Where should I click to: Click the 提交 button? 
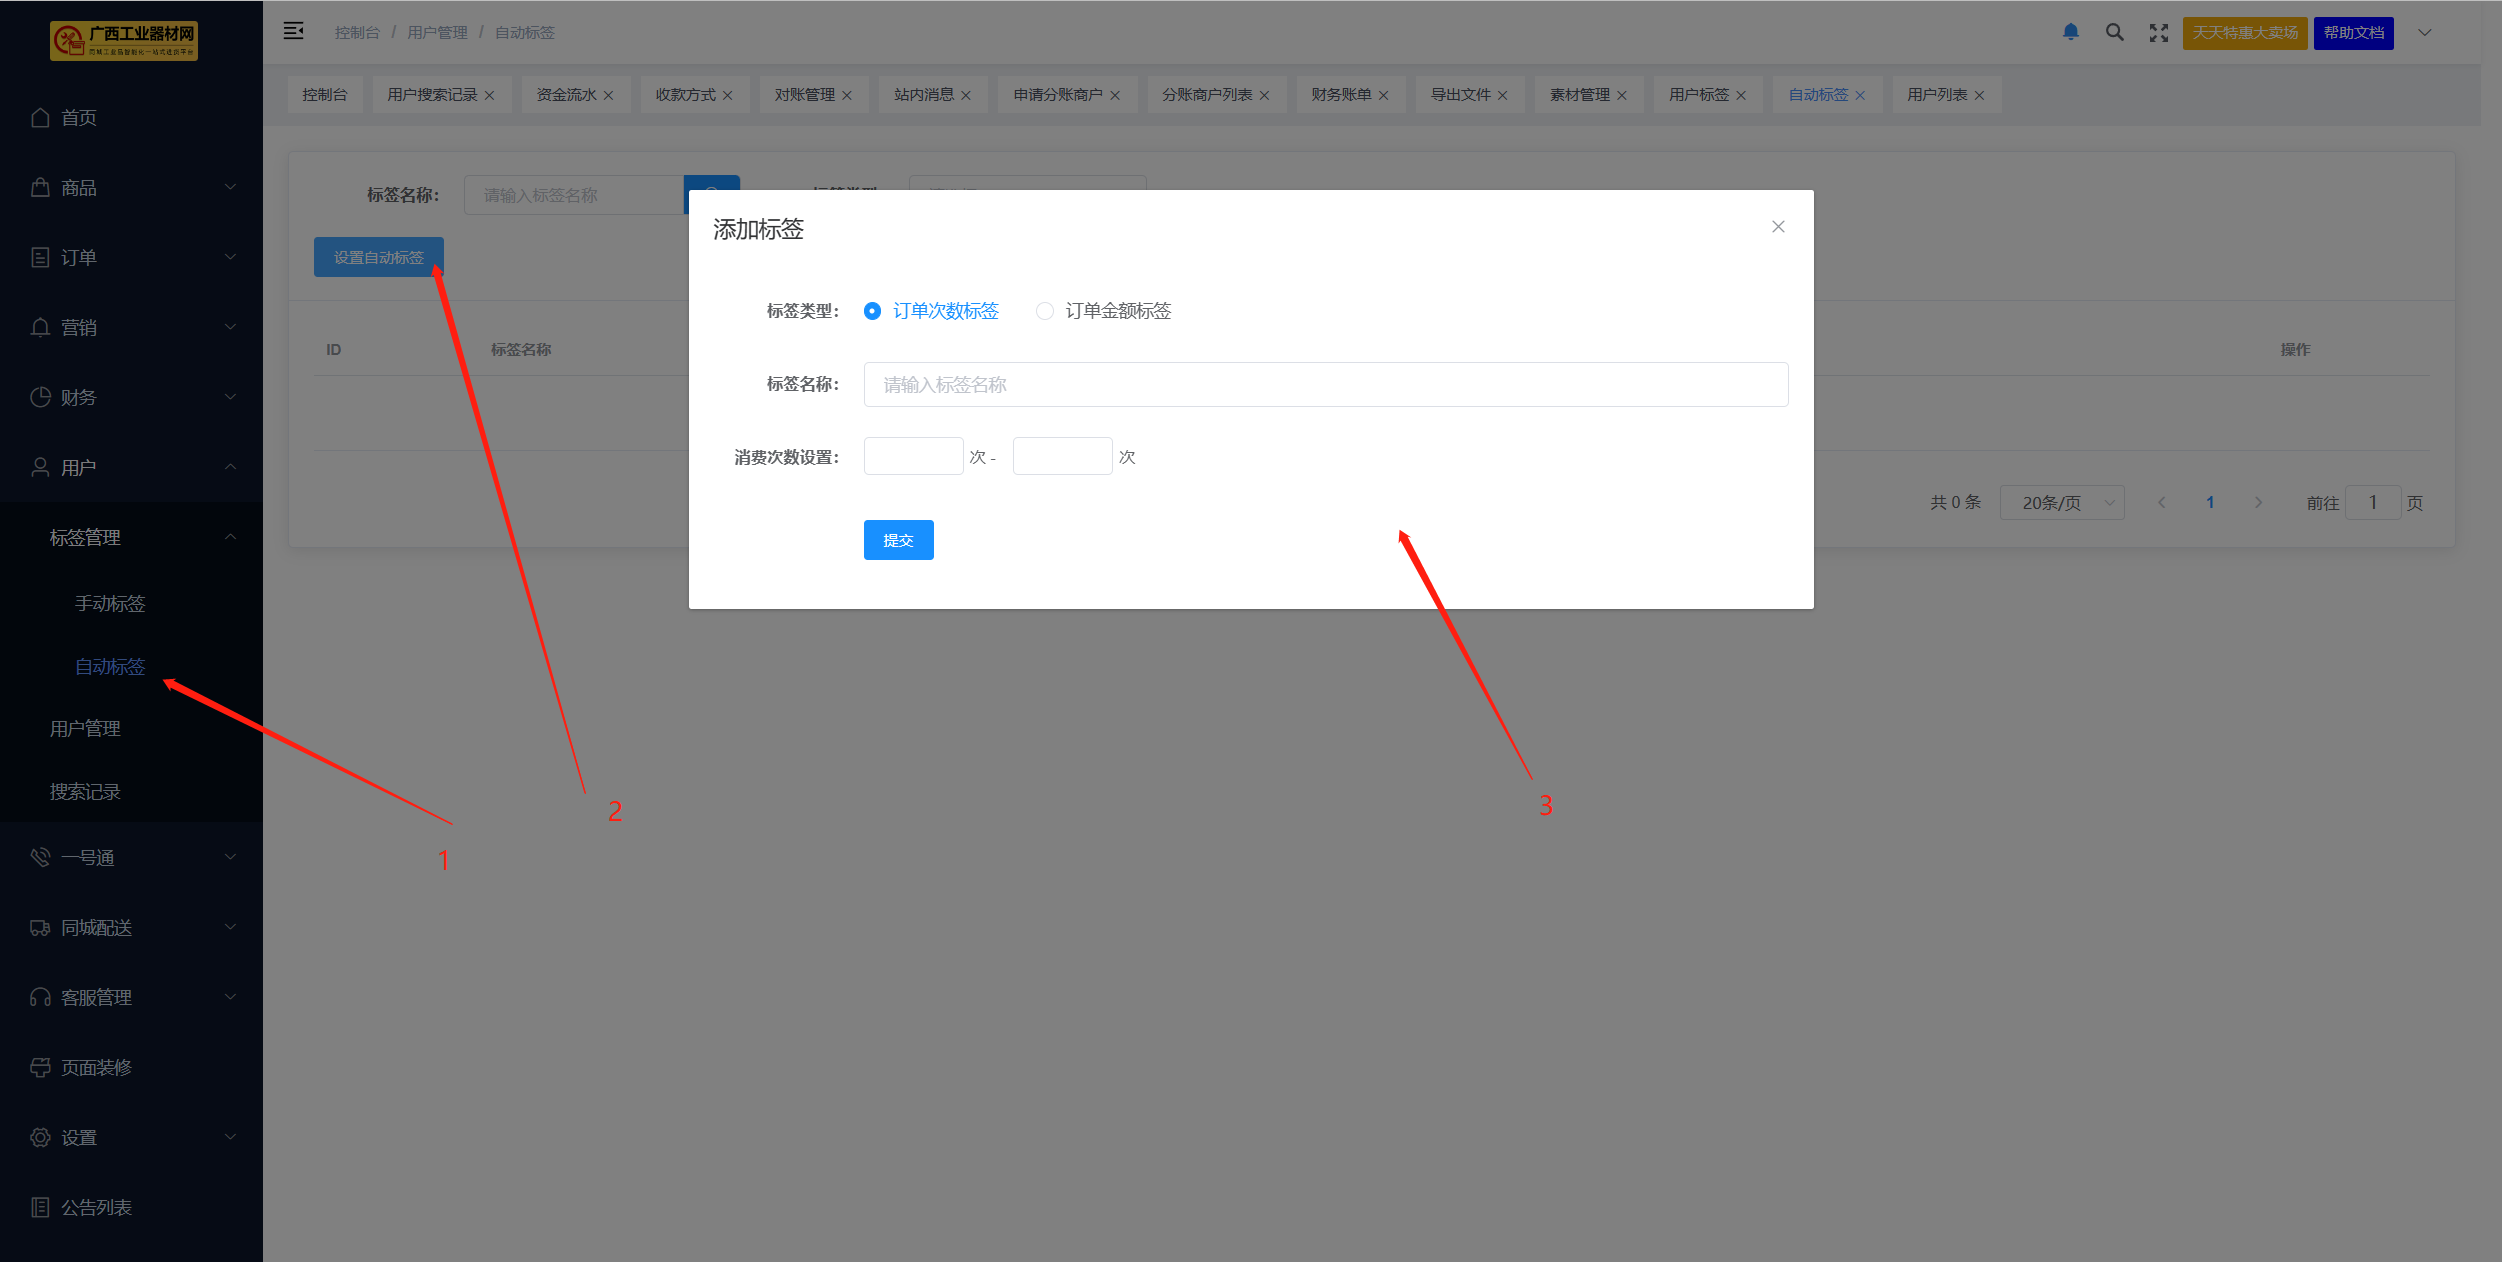click(x=898, y=540)
